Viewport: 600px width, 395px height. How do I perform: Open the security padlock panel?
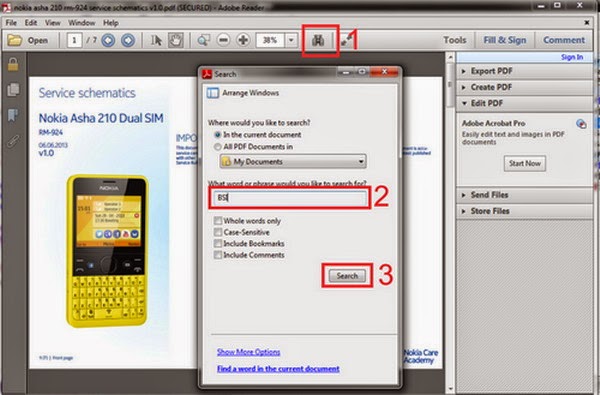point(13,64)
